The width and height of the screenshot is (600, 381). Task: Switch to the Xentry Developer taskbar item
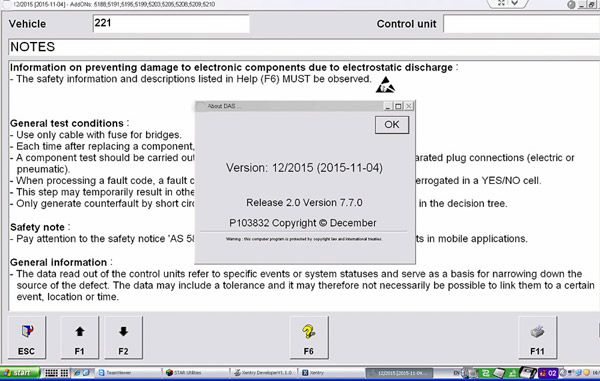tap(264, 373)
